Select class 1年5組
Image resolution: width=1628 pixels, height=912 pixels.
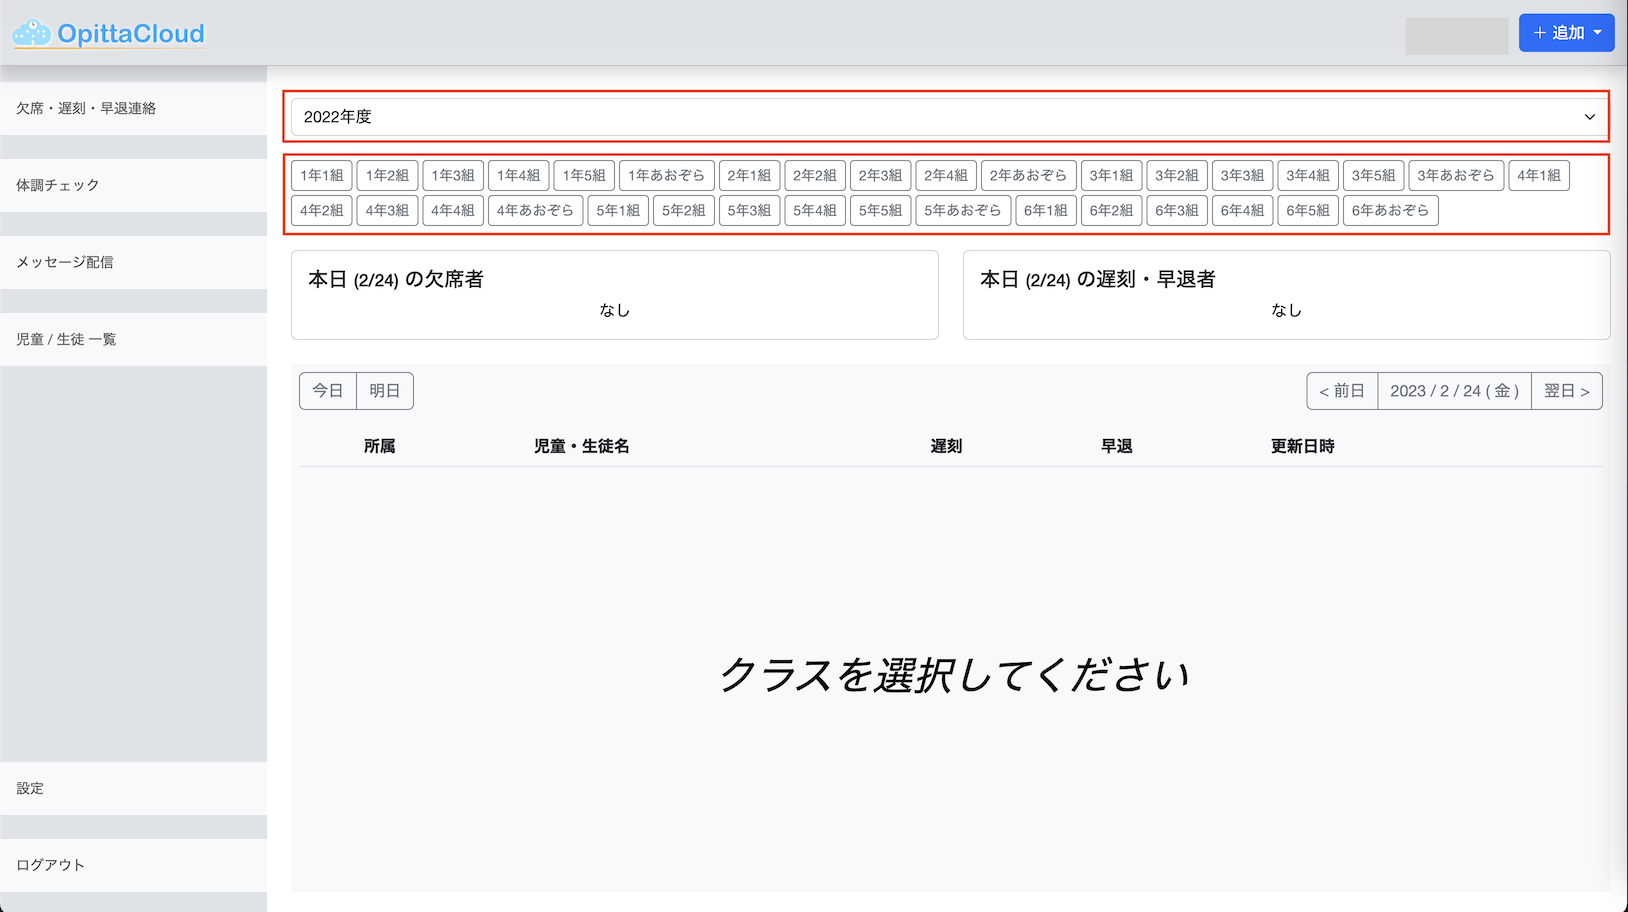click(584, 175)
